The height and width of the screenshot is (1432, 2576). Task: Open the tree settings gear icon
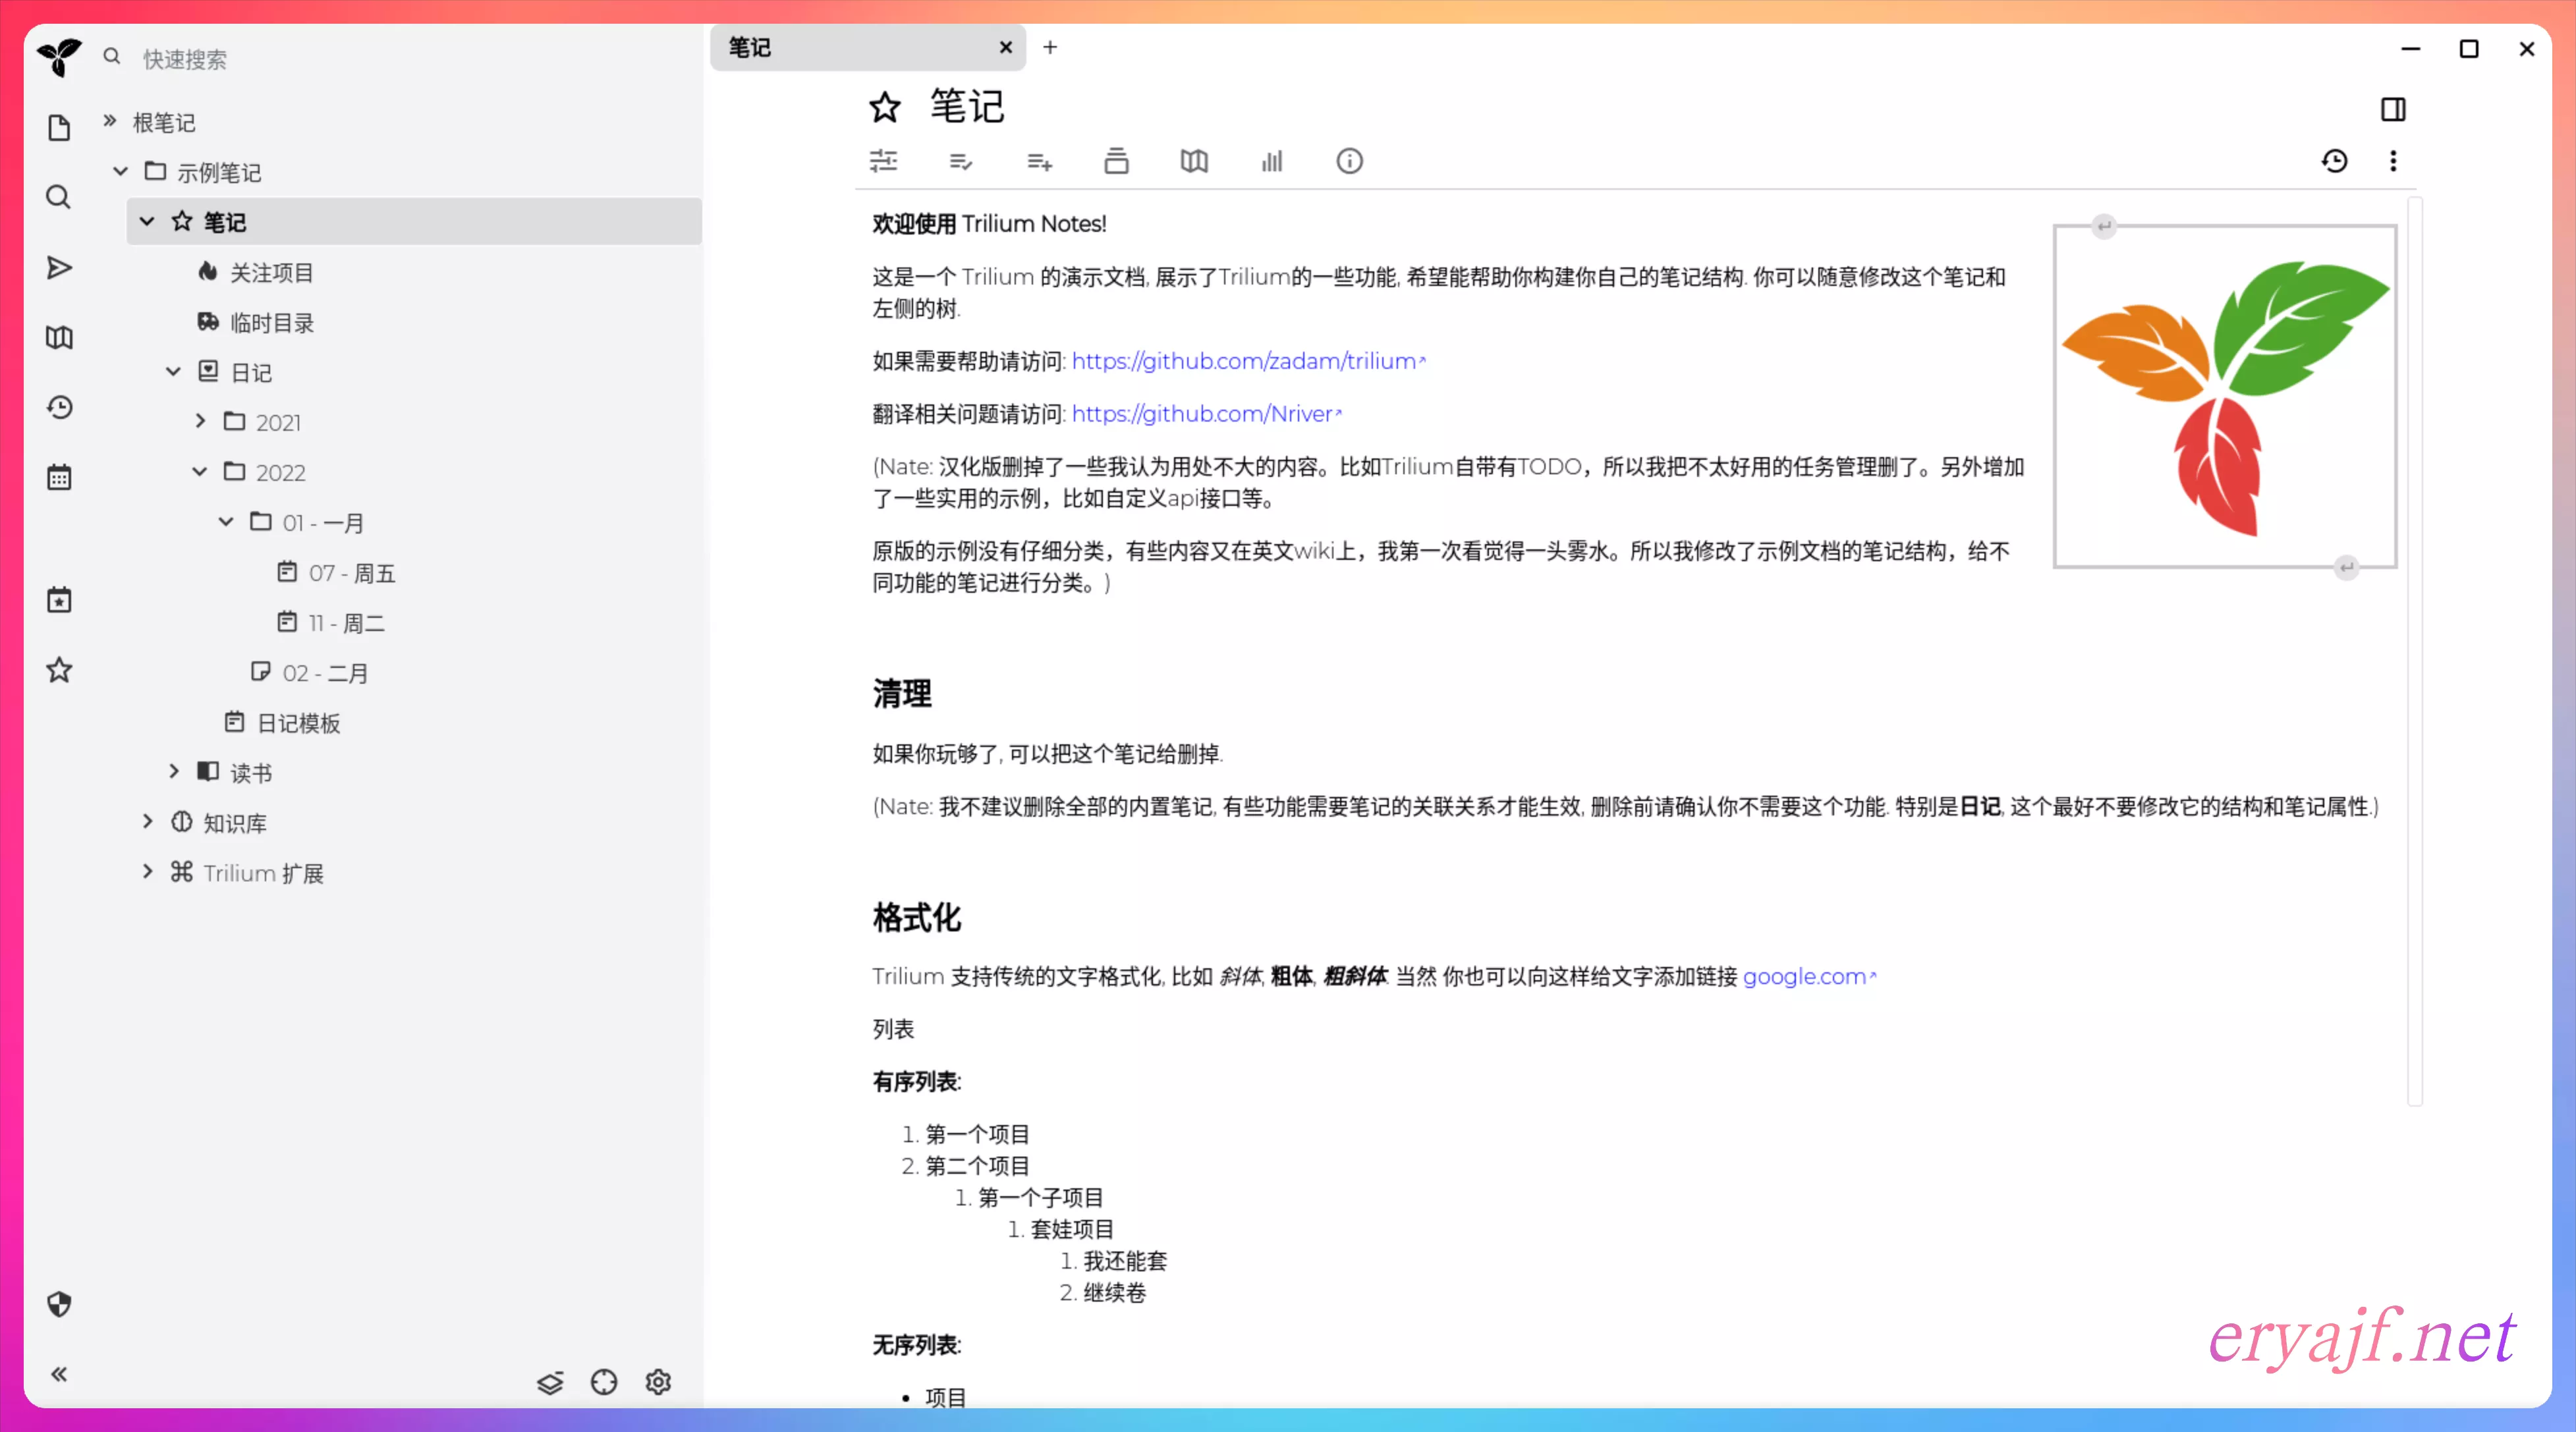coord(658,1382)
